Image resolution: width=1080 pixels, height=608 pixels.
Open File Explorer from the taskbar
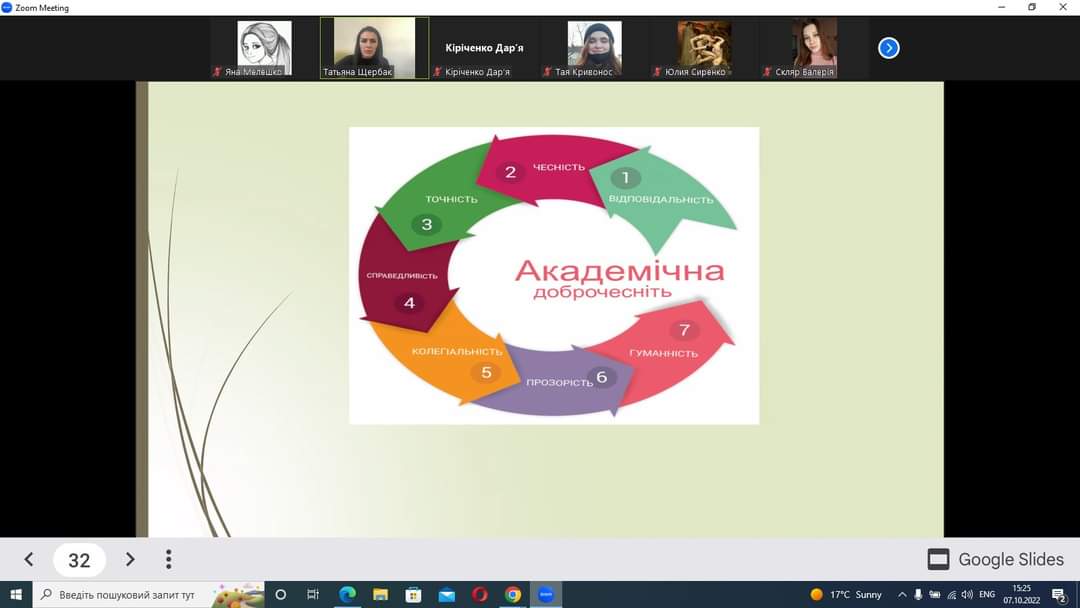coord(380,595)
